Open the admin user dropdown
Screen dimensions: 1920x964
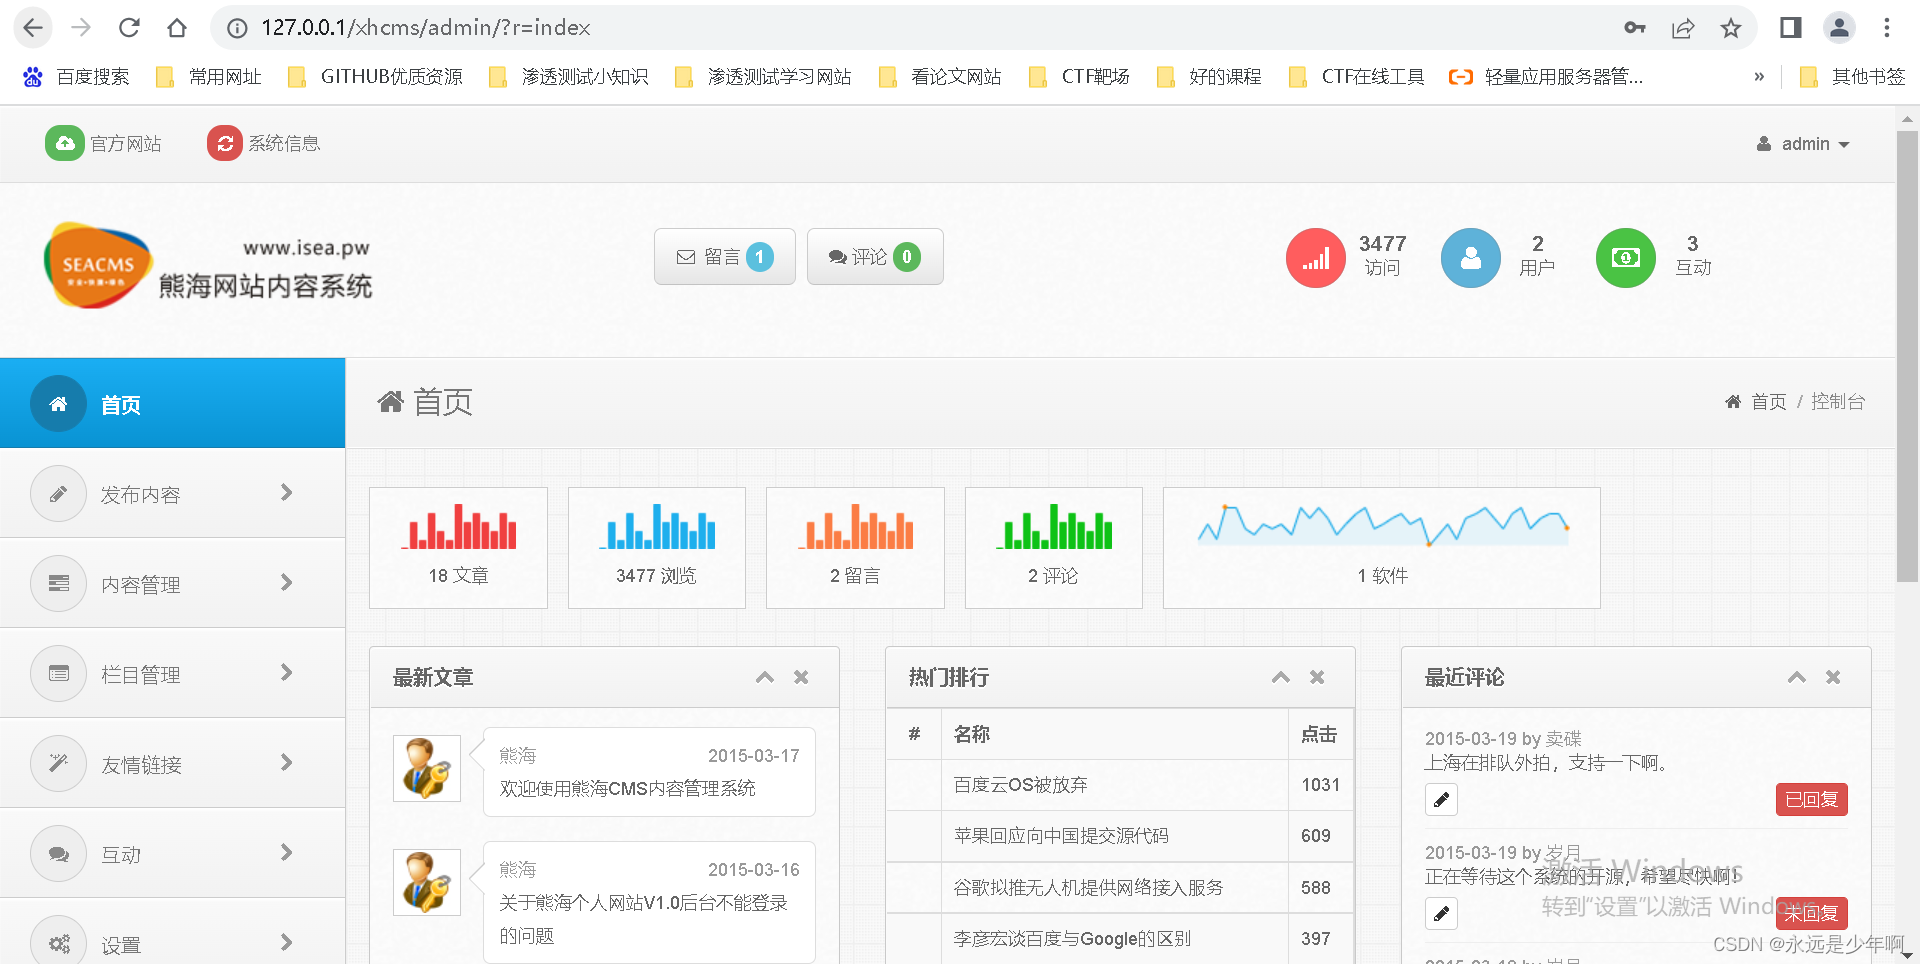(x=1803, y=144)
